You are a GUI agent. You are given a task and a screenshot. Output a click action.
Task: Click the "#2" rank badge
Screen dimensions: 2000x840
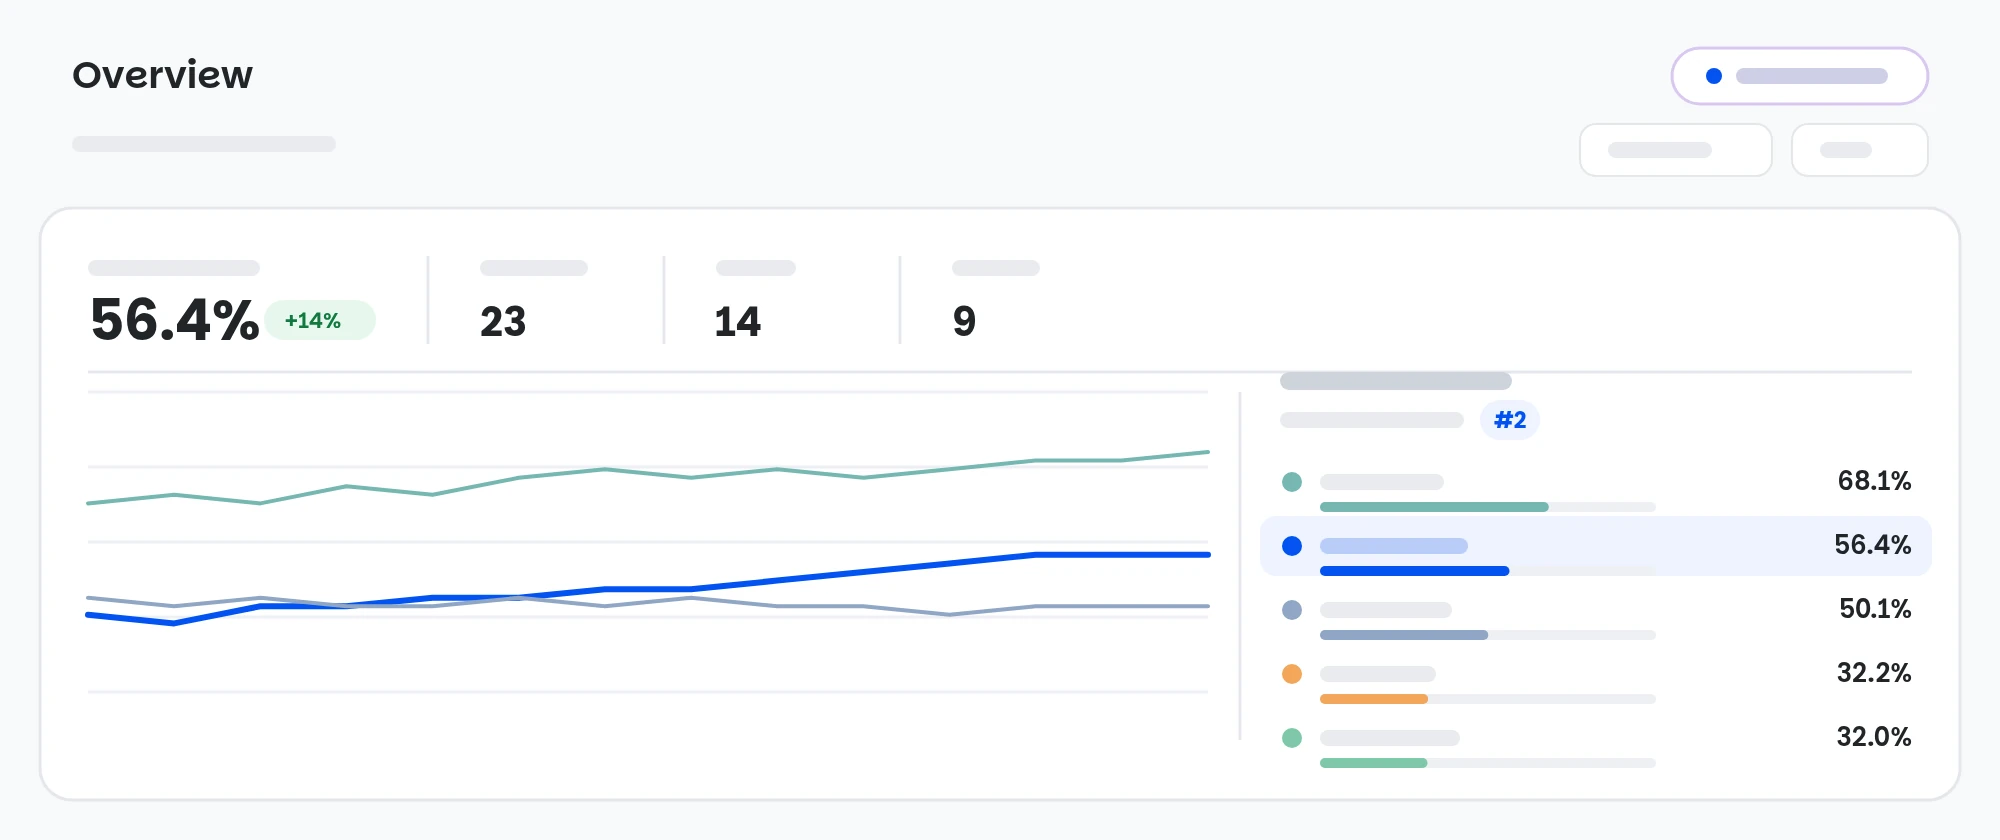[x=1510, y=420]
